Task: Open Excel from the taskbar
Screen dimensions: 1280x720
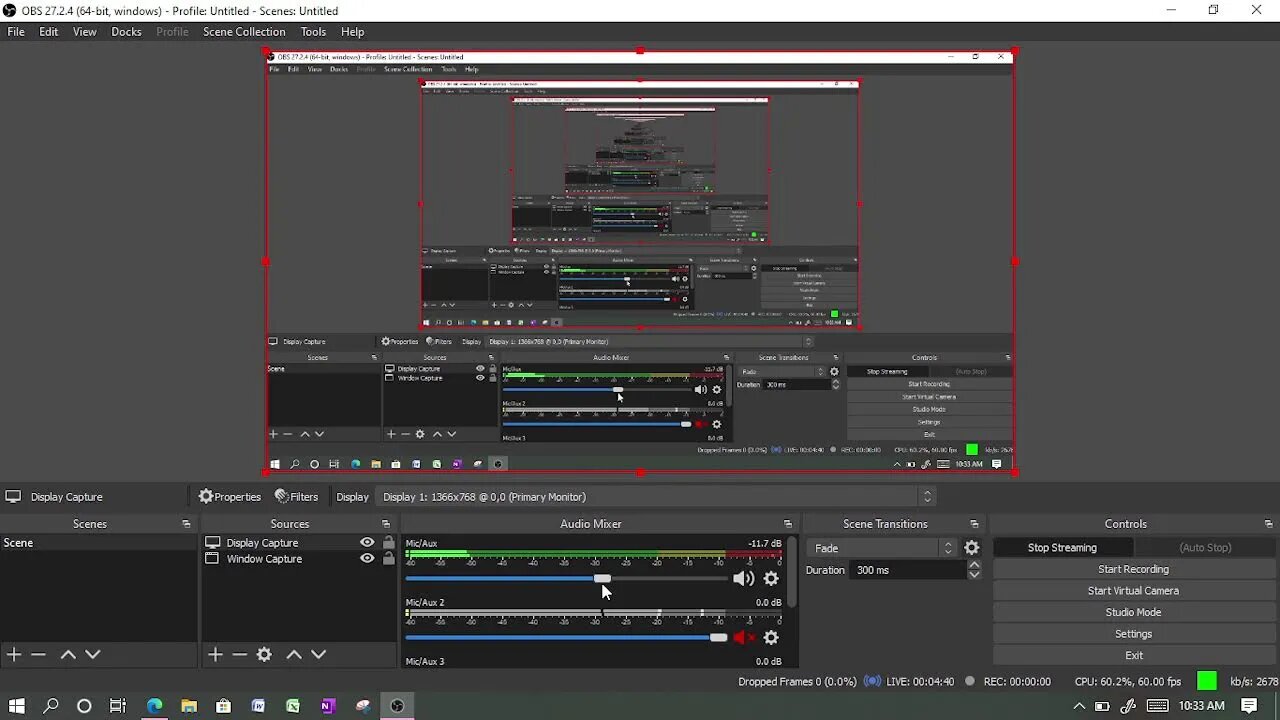Action: pyautogui.click(x=293, y=706)
